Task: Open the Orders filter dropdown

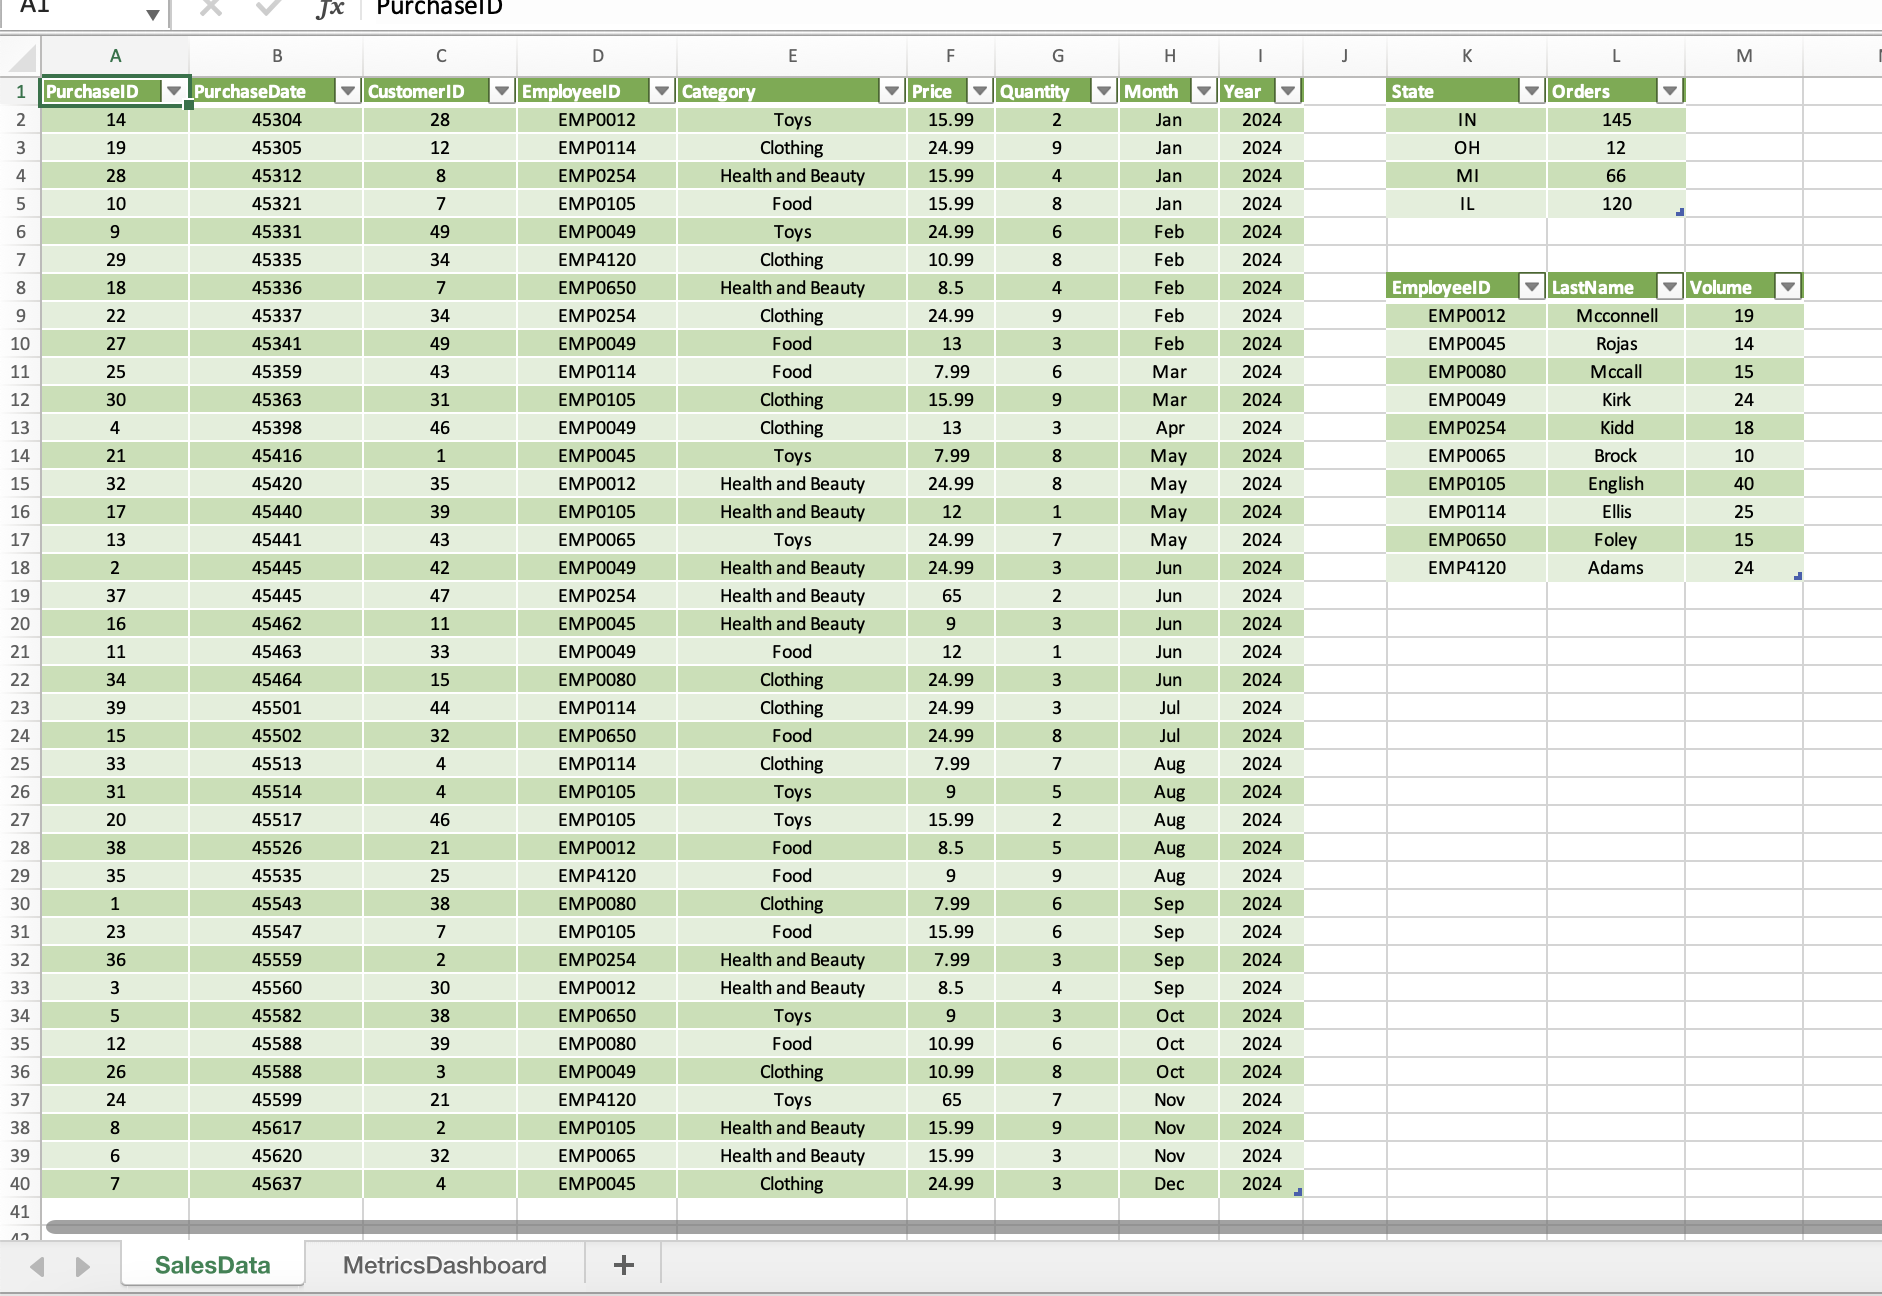Action: tap(1671, 90)
